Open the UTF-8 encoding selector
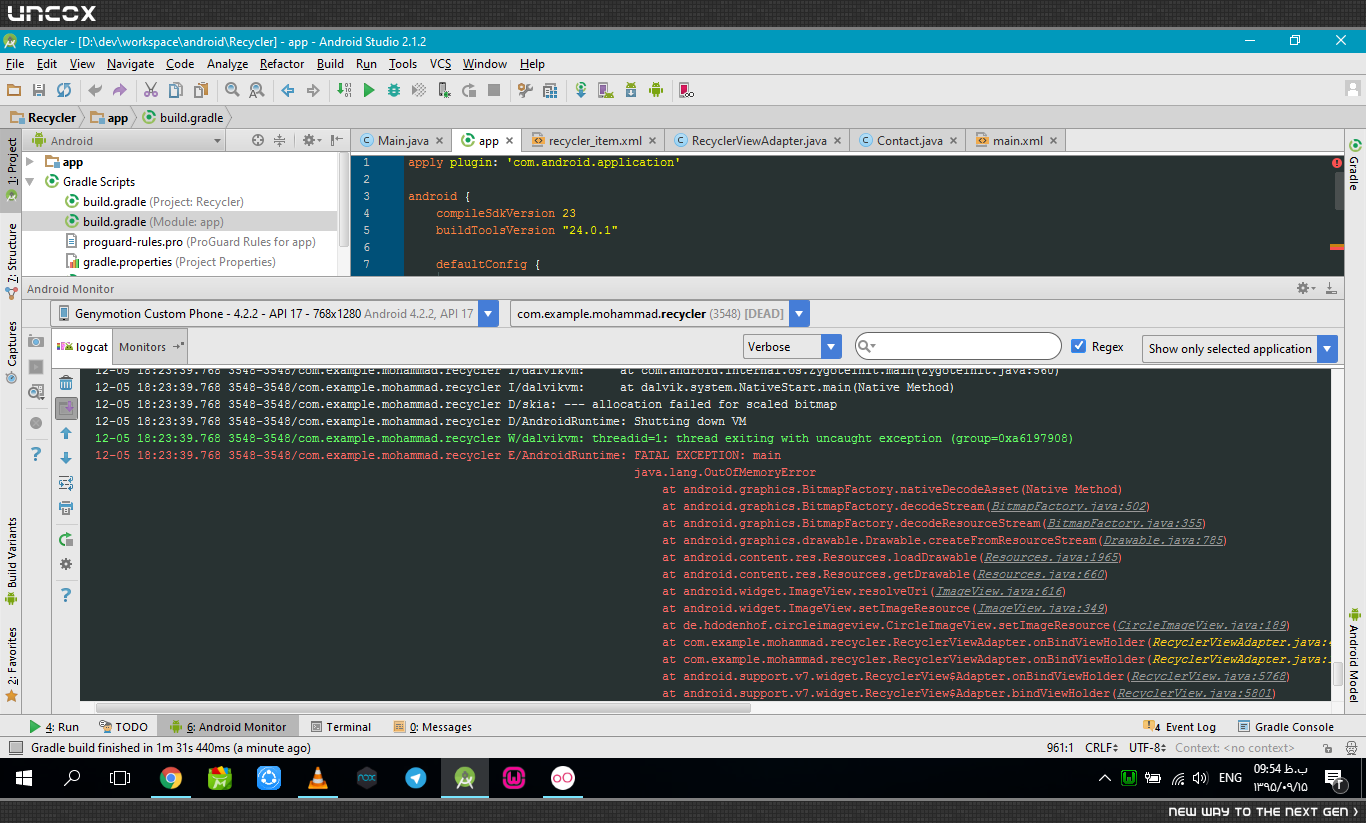 coord(1147,748)
